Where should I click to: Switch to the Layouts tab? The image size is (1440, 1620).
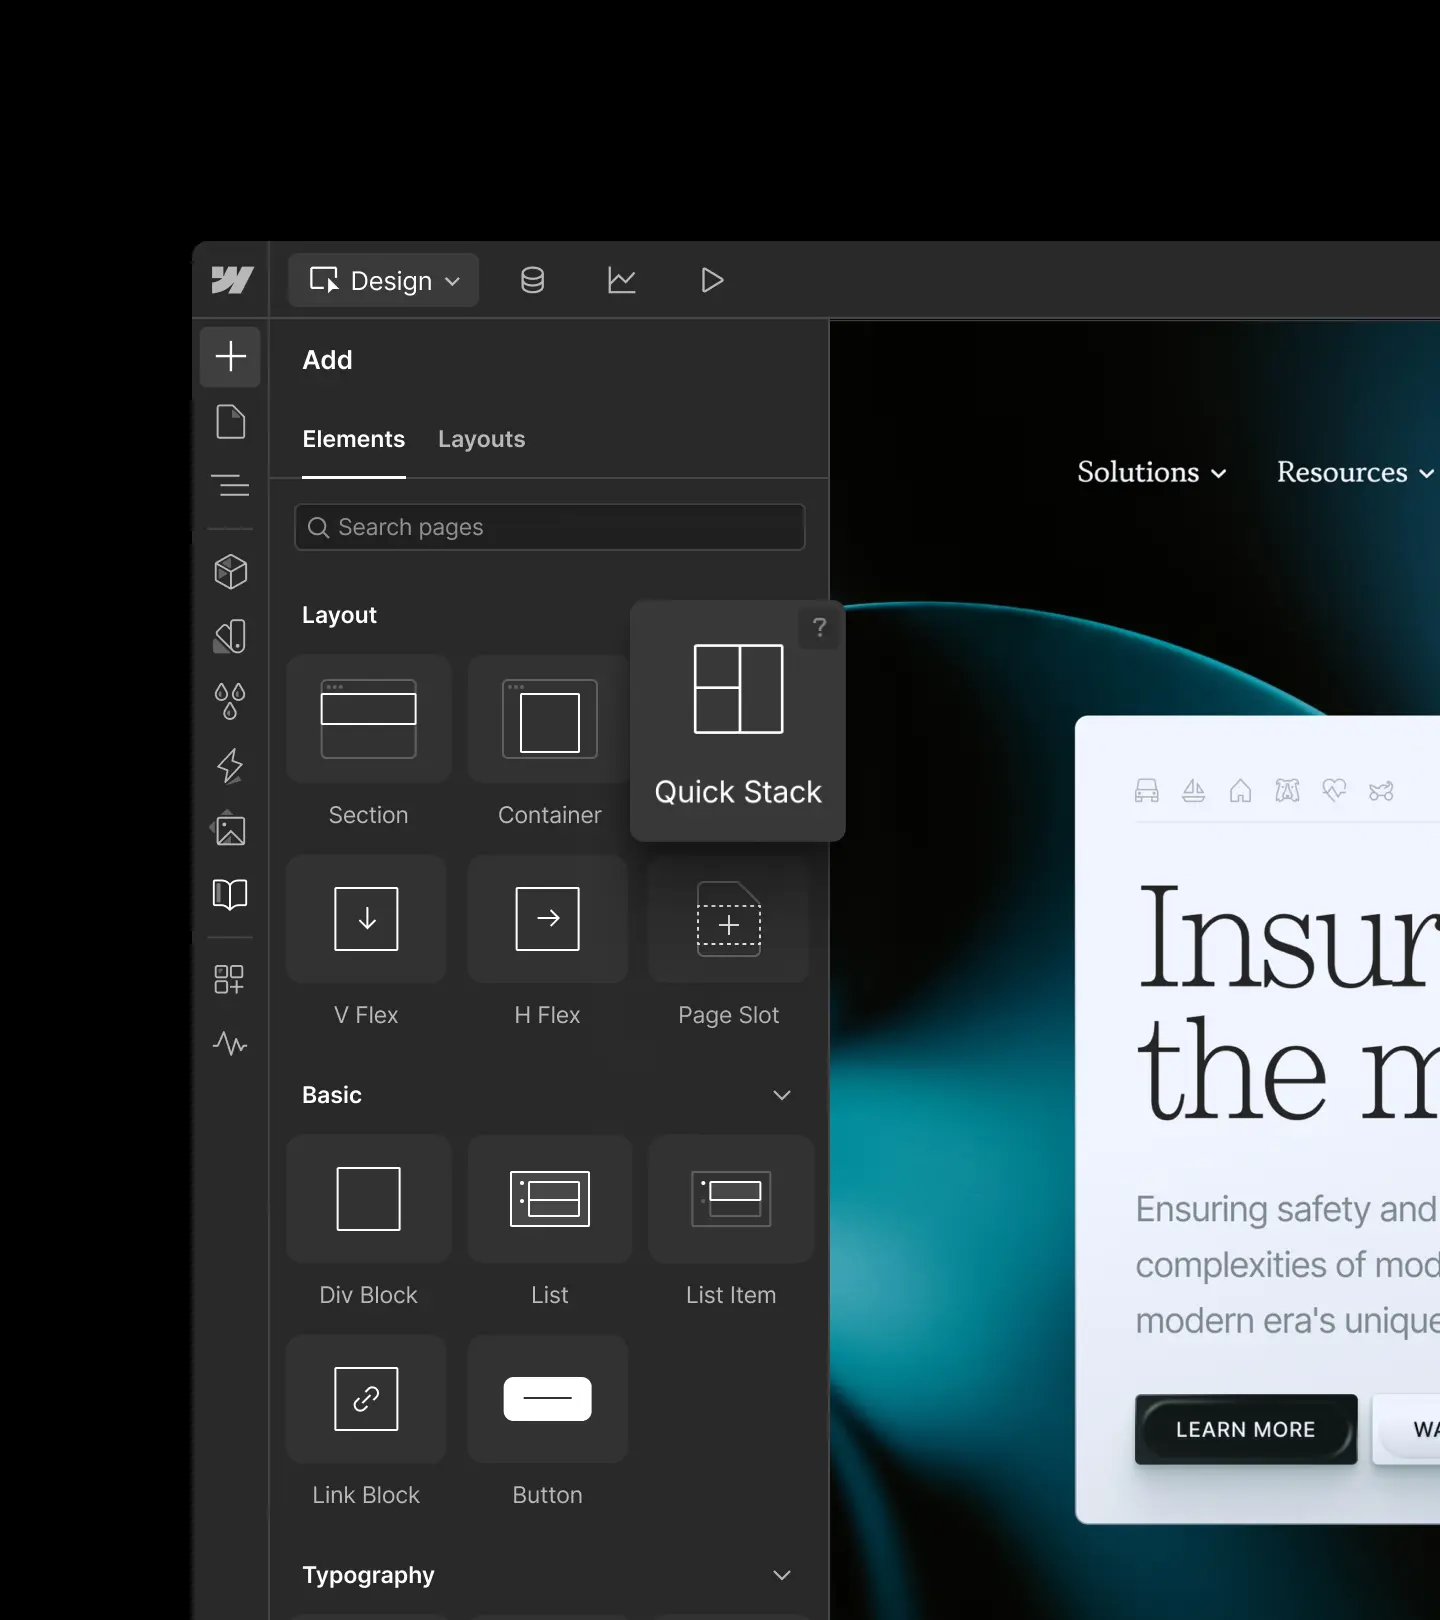481,439
